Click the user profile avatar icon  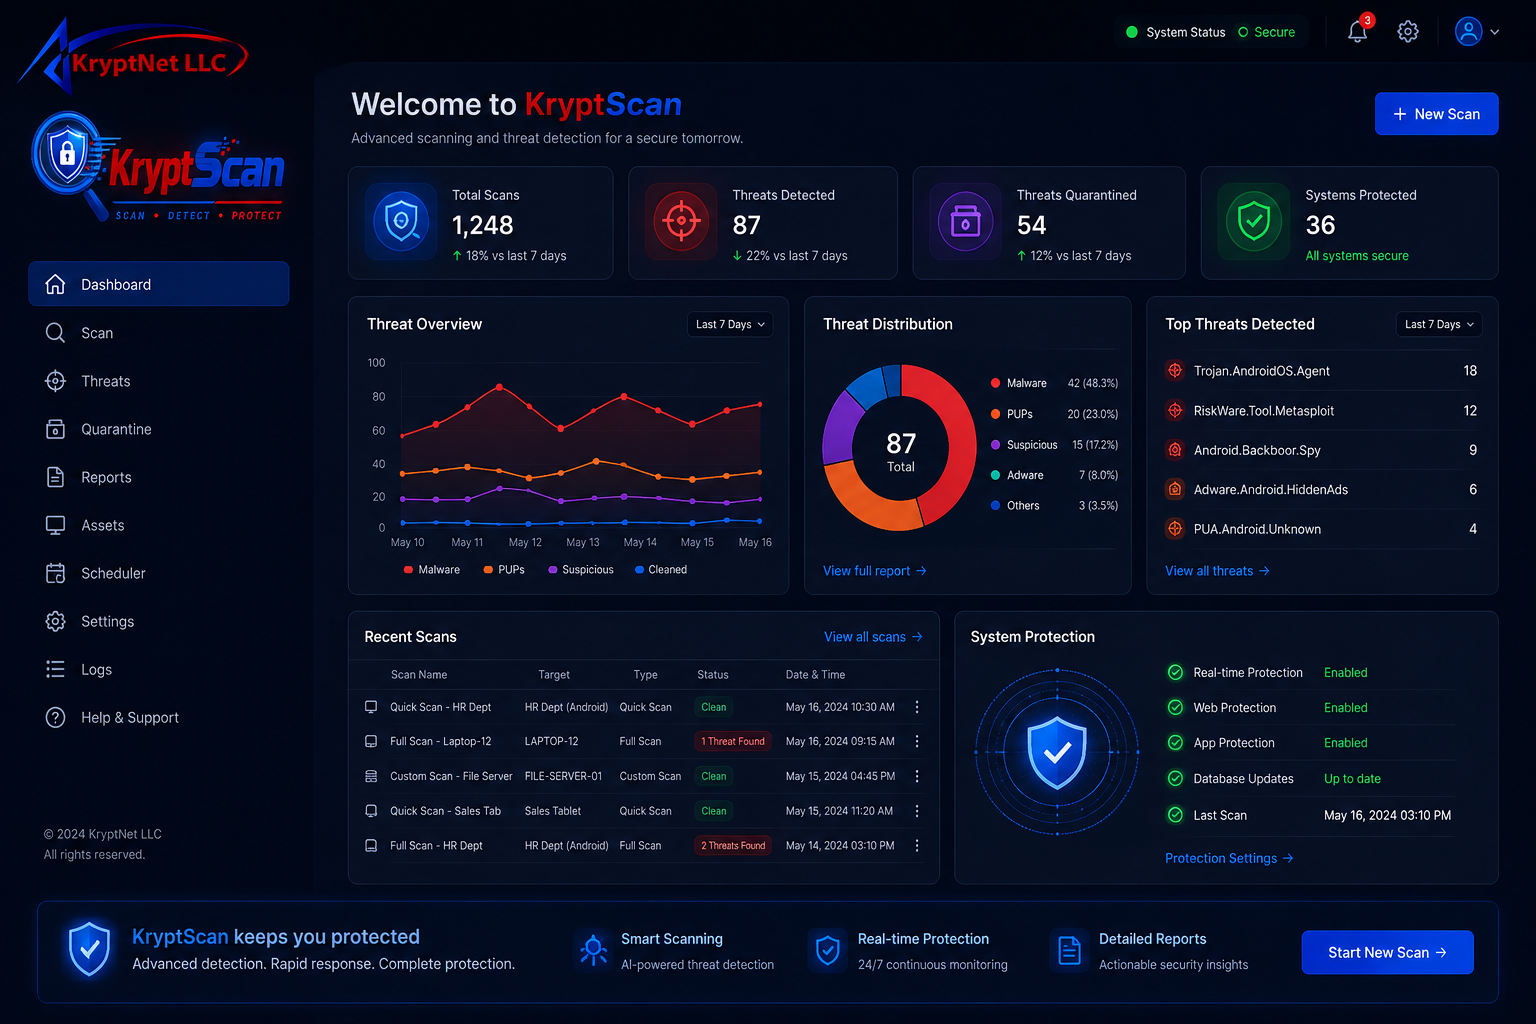click(1468, 31)
